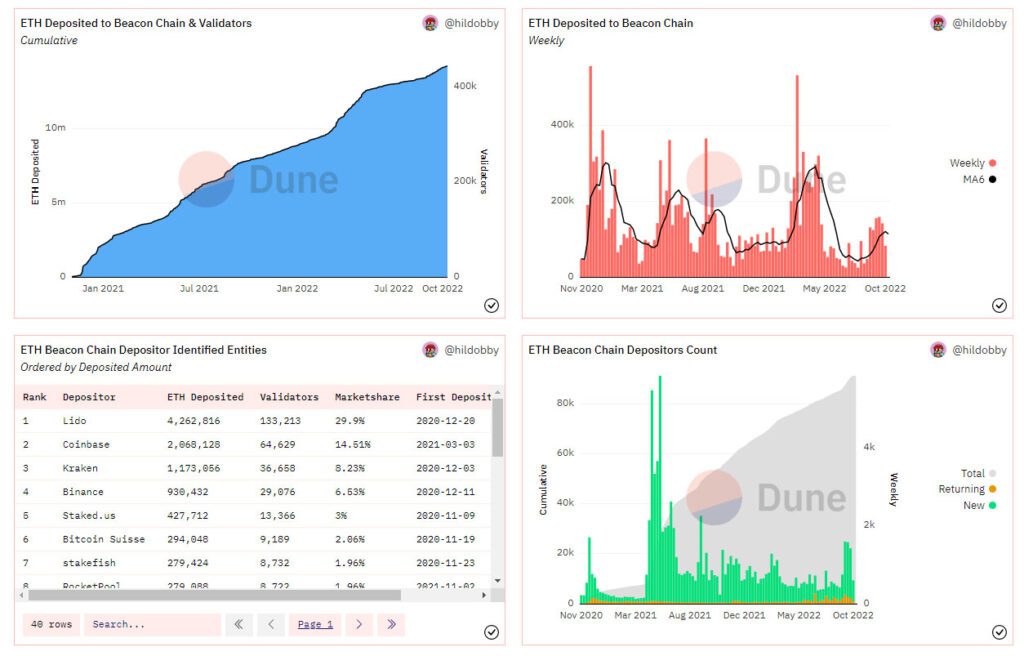Click checkmark icon on cumulative deposits panel

pyautogui.click(x=491, y=305)
